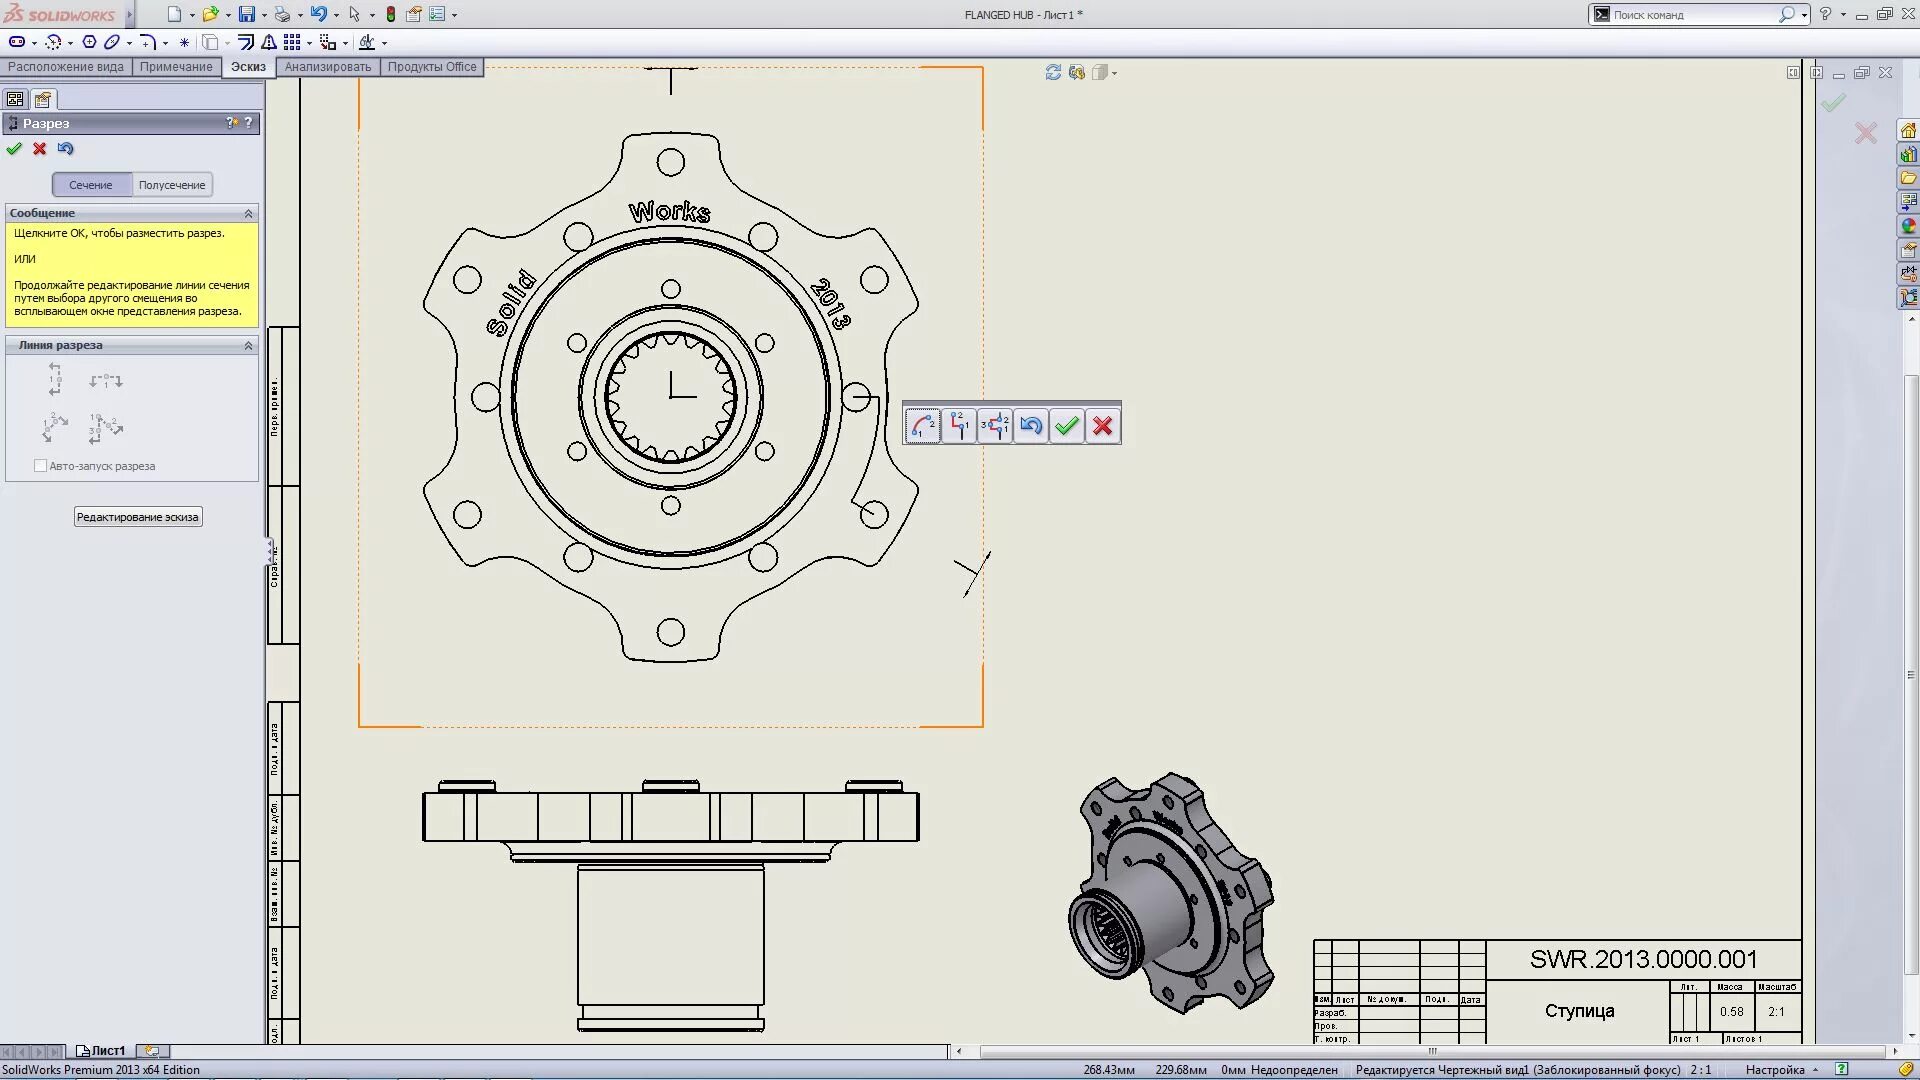This screenshot has width=1920, height=1080.
Task: Open FeatureManager design tree tab
Action: tap(15, 99)
